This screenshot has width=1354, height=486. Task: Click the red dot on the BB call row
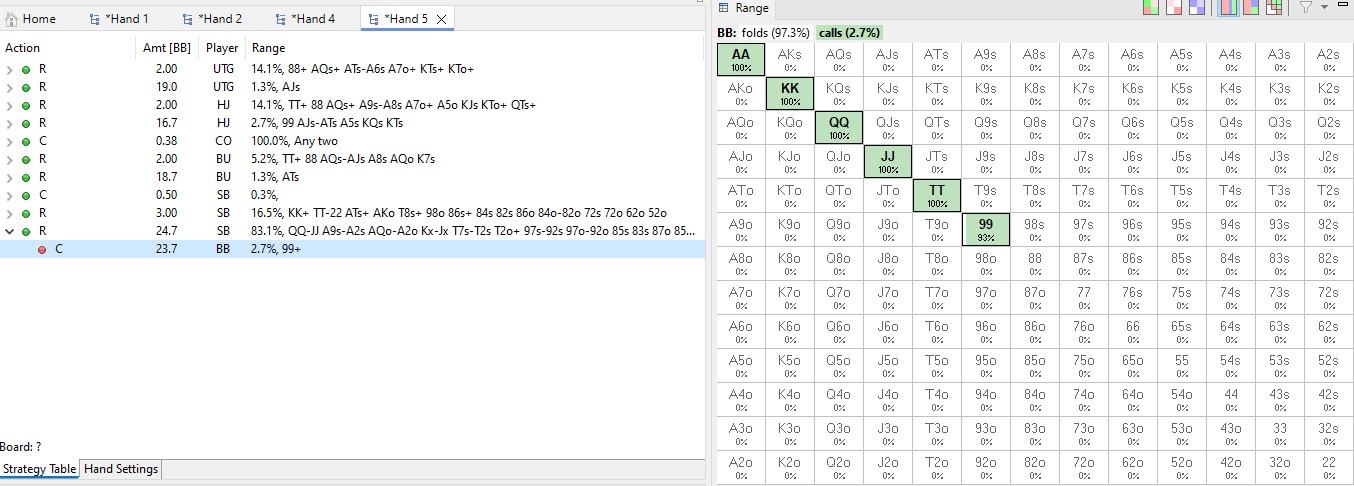click(x=42, y=249)
